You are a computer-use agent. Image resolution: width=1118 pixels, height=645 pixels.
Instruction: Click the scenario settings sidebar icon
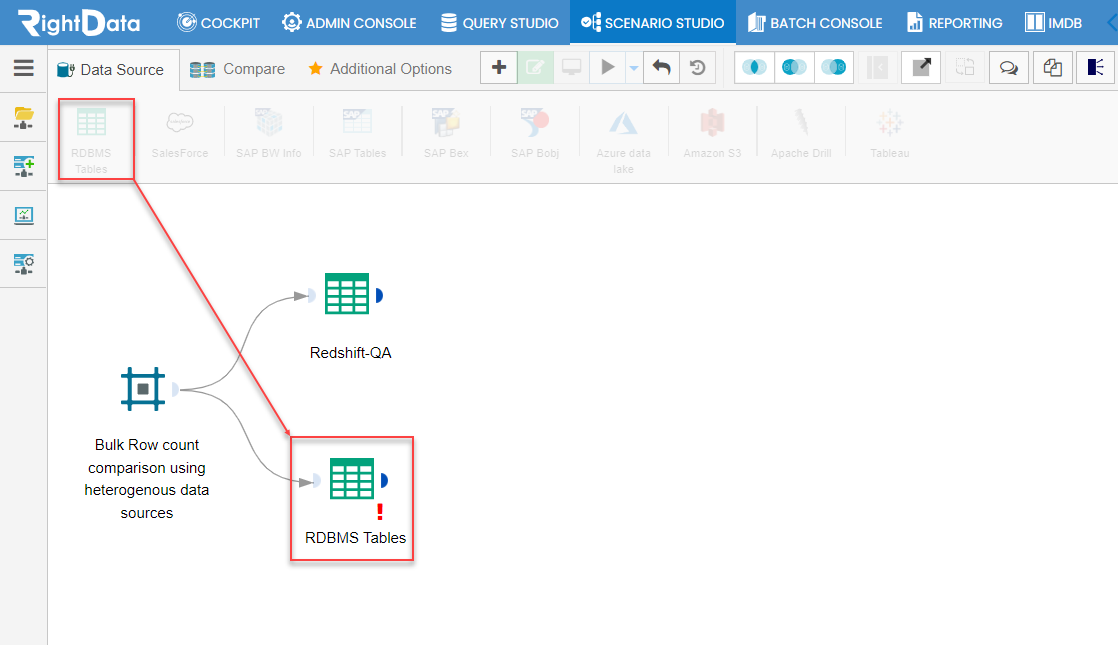[24, 264]
